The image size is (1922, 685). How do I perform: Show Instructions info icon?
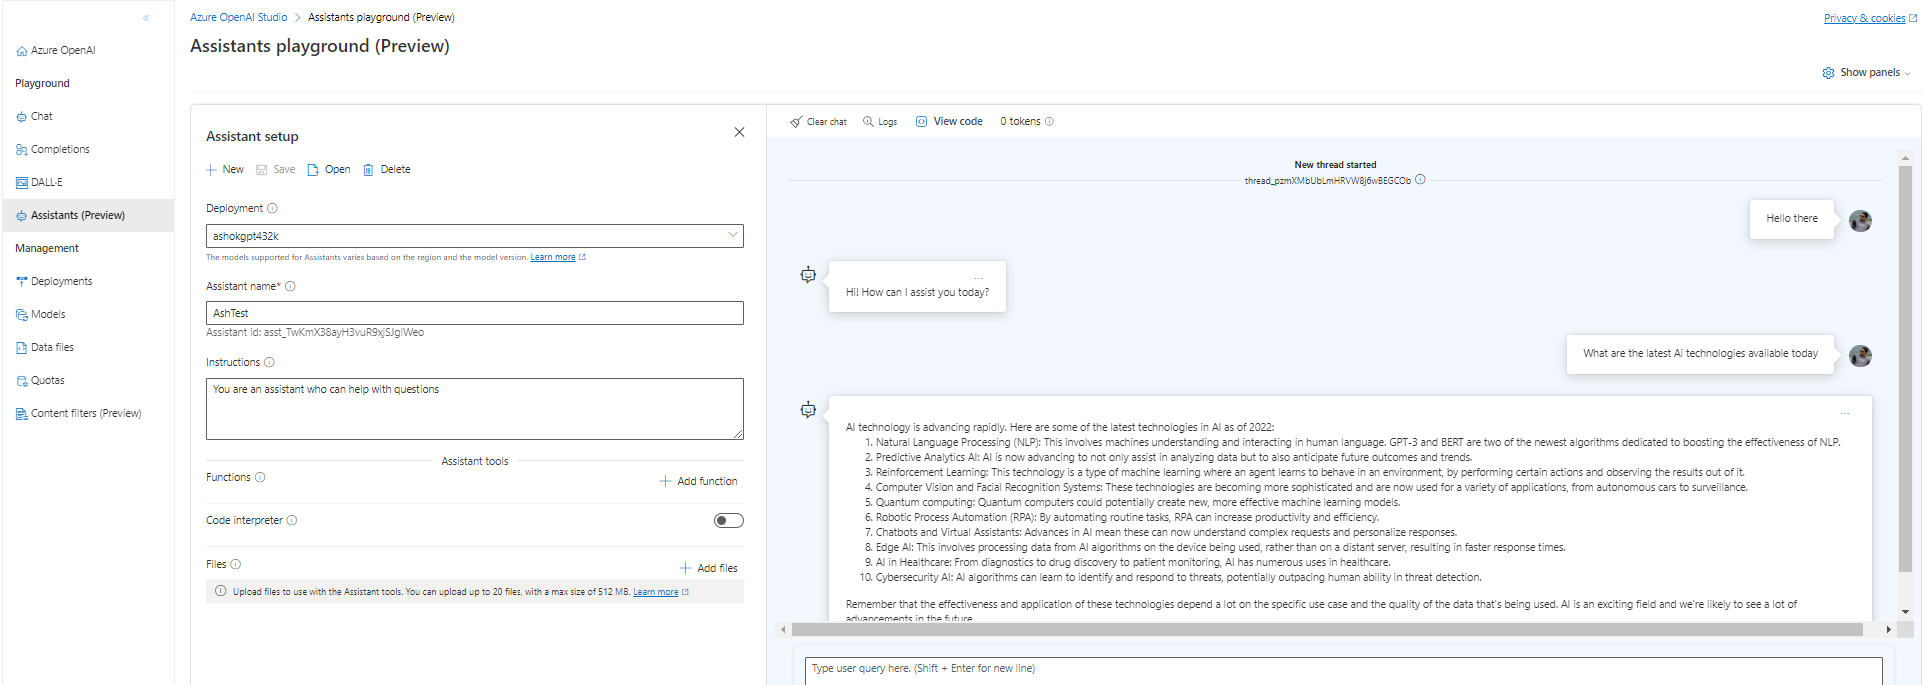(x=269, y=362)
